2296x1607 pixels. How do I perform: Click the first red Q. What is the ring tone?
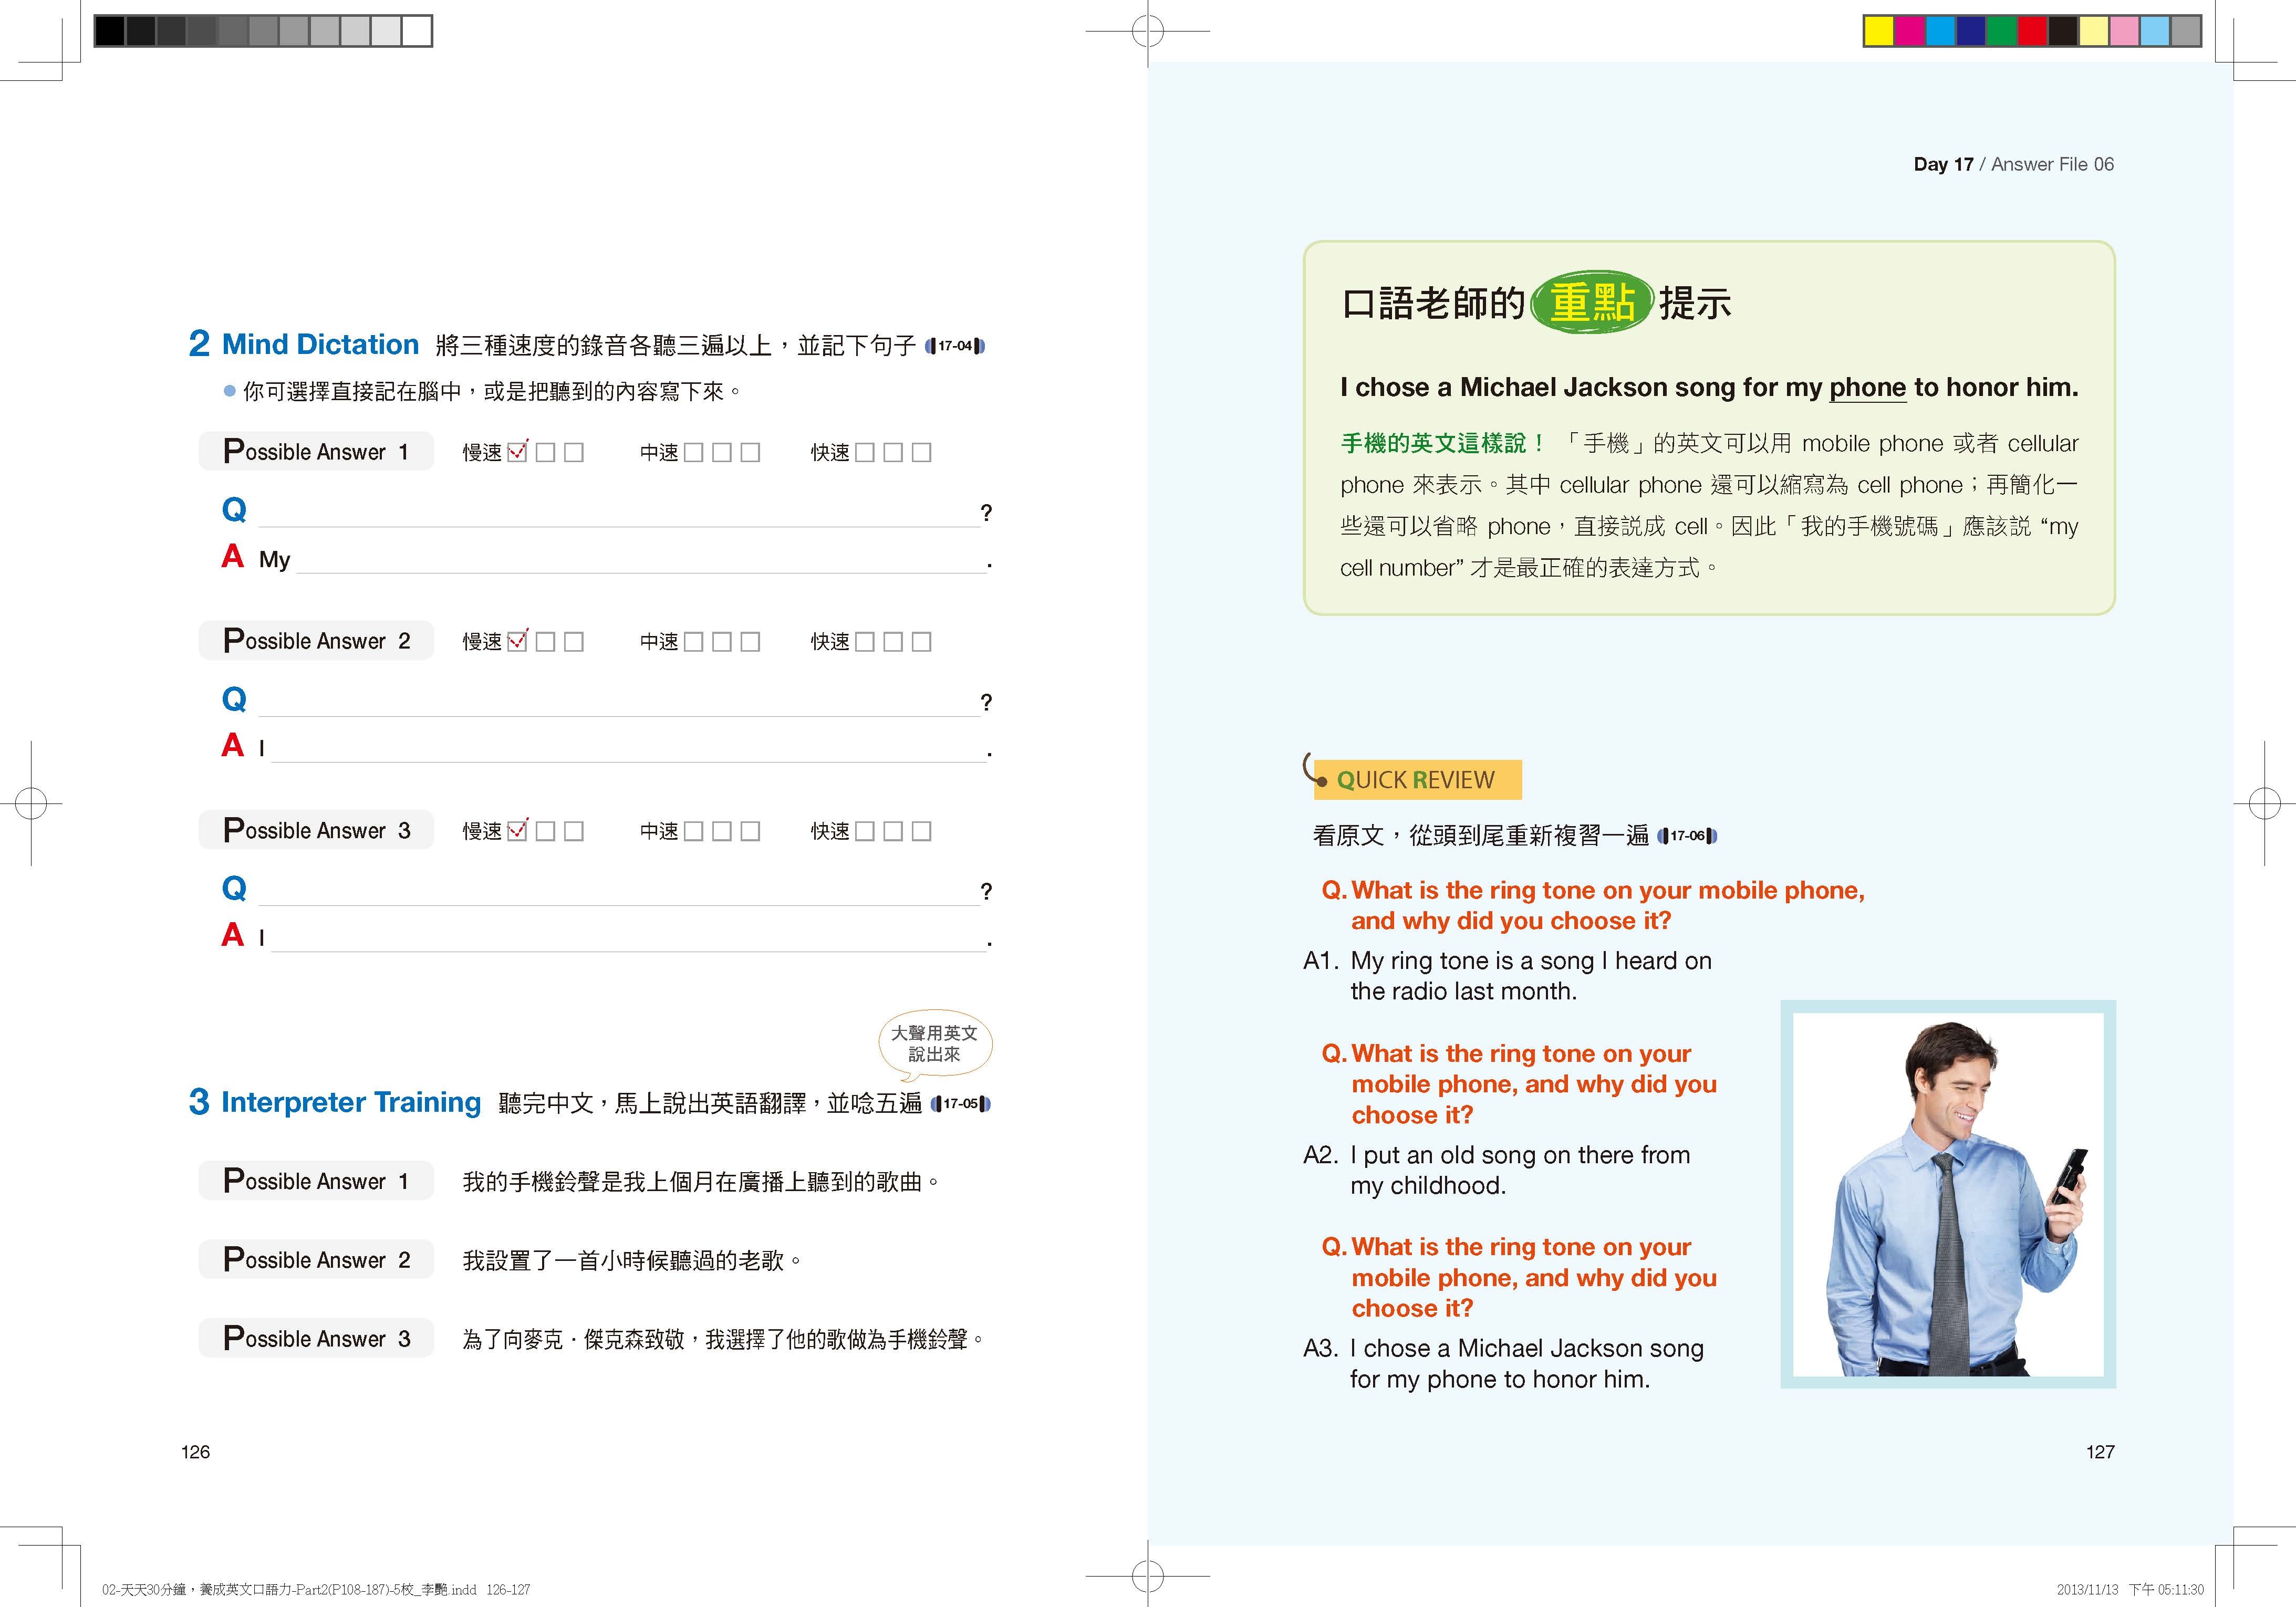click(x=1593, y=905)
